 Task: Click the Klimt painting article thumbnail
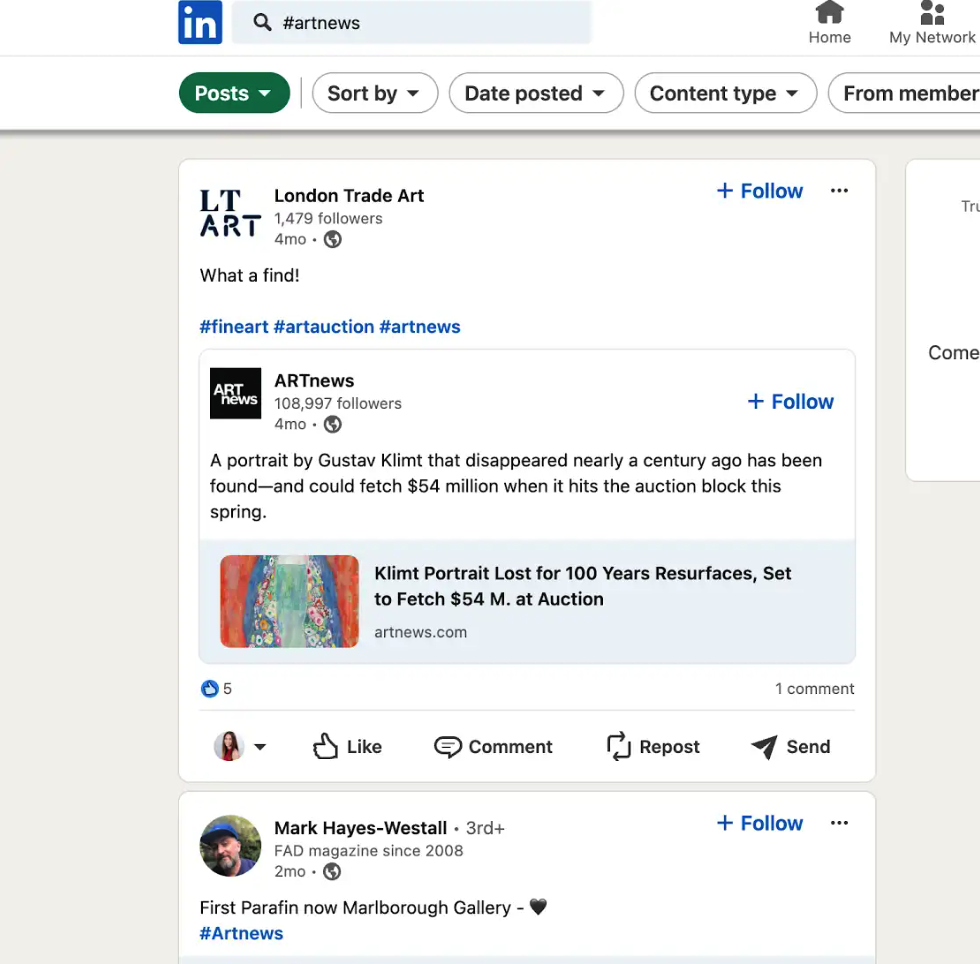coord(289,601)
